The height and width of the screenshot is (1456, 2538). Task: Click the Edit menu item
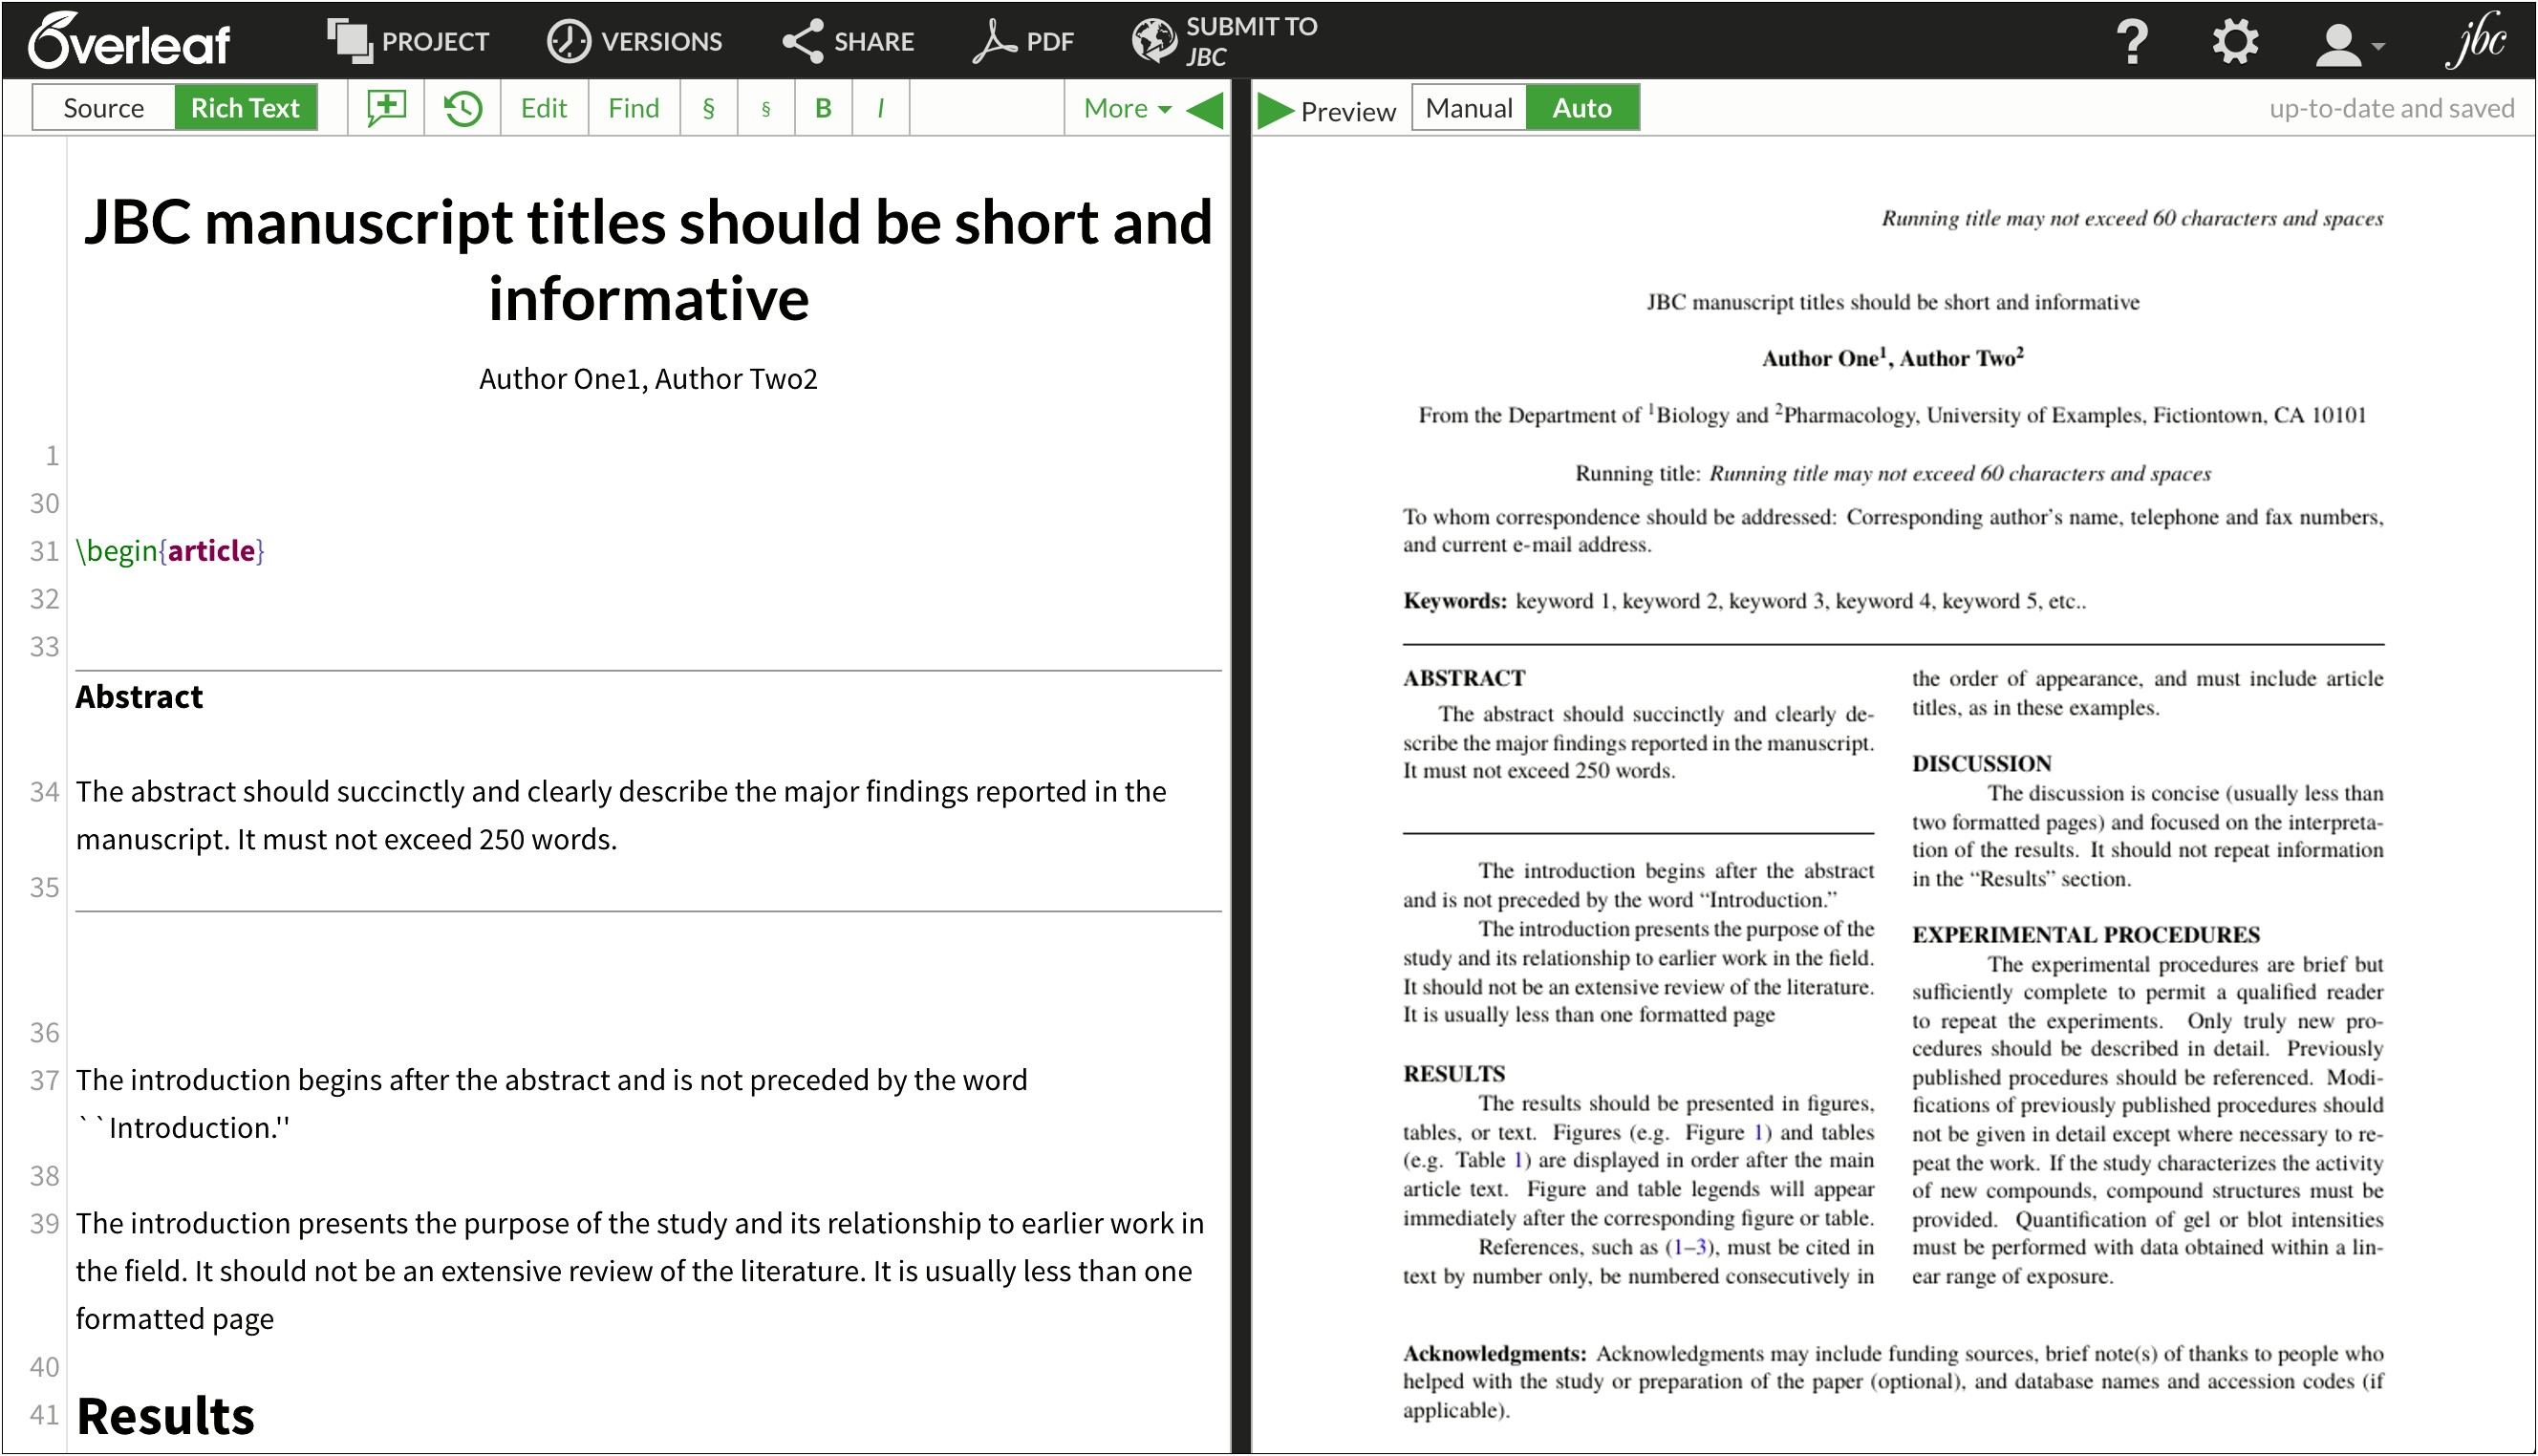point(544,108)
